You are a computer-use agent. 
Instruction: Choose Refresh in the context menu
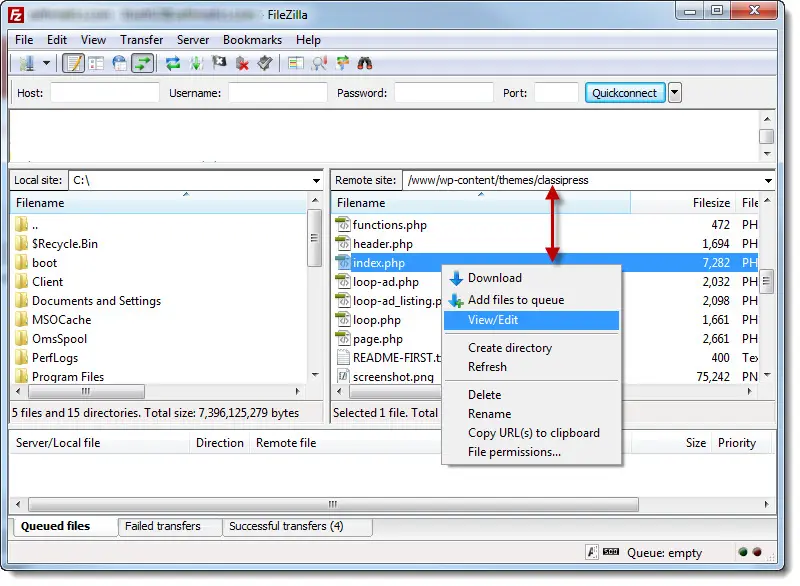(531, 367)
